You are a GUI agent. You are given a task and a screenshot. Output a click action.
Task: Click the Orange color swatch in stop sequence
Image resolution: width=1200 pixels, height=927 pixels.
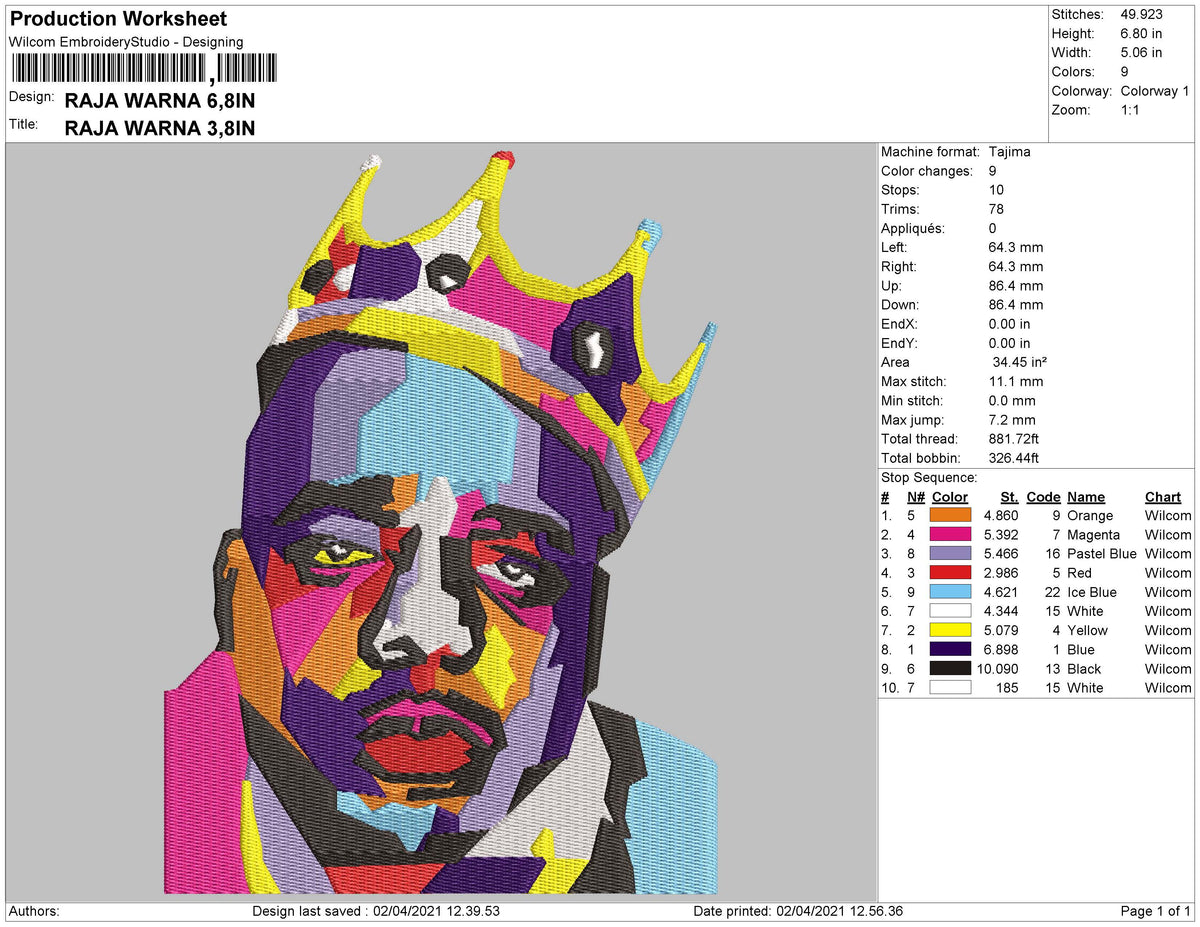click(950, 515)
